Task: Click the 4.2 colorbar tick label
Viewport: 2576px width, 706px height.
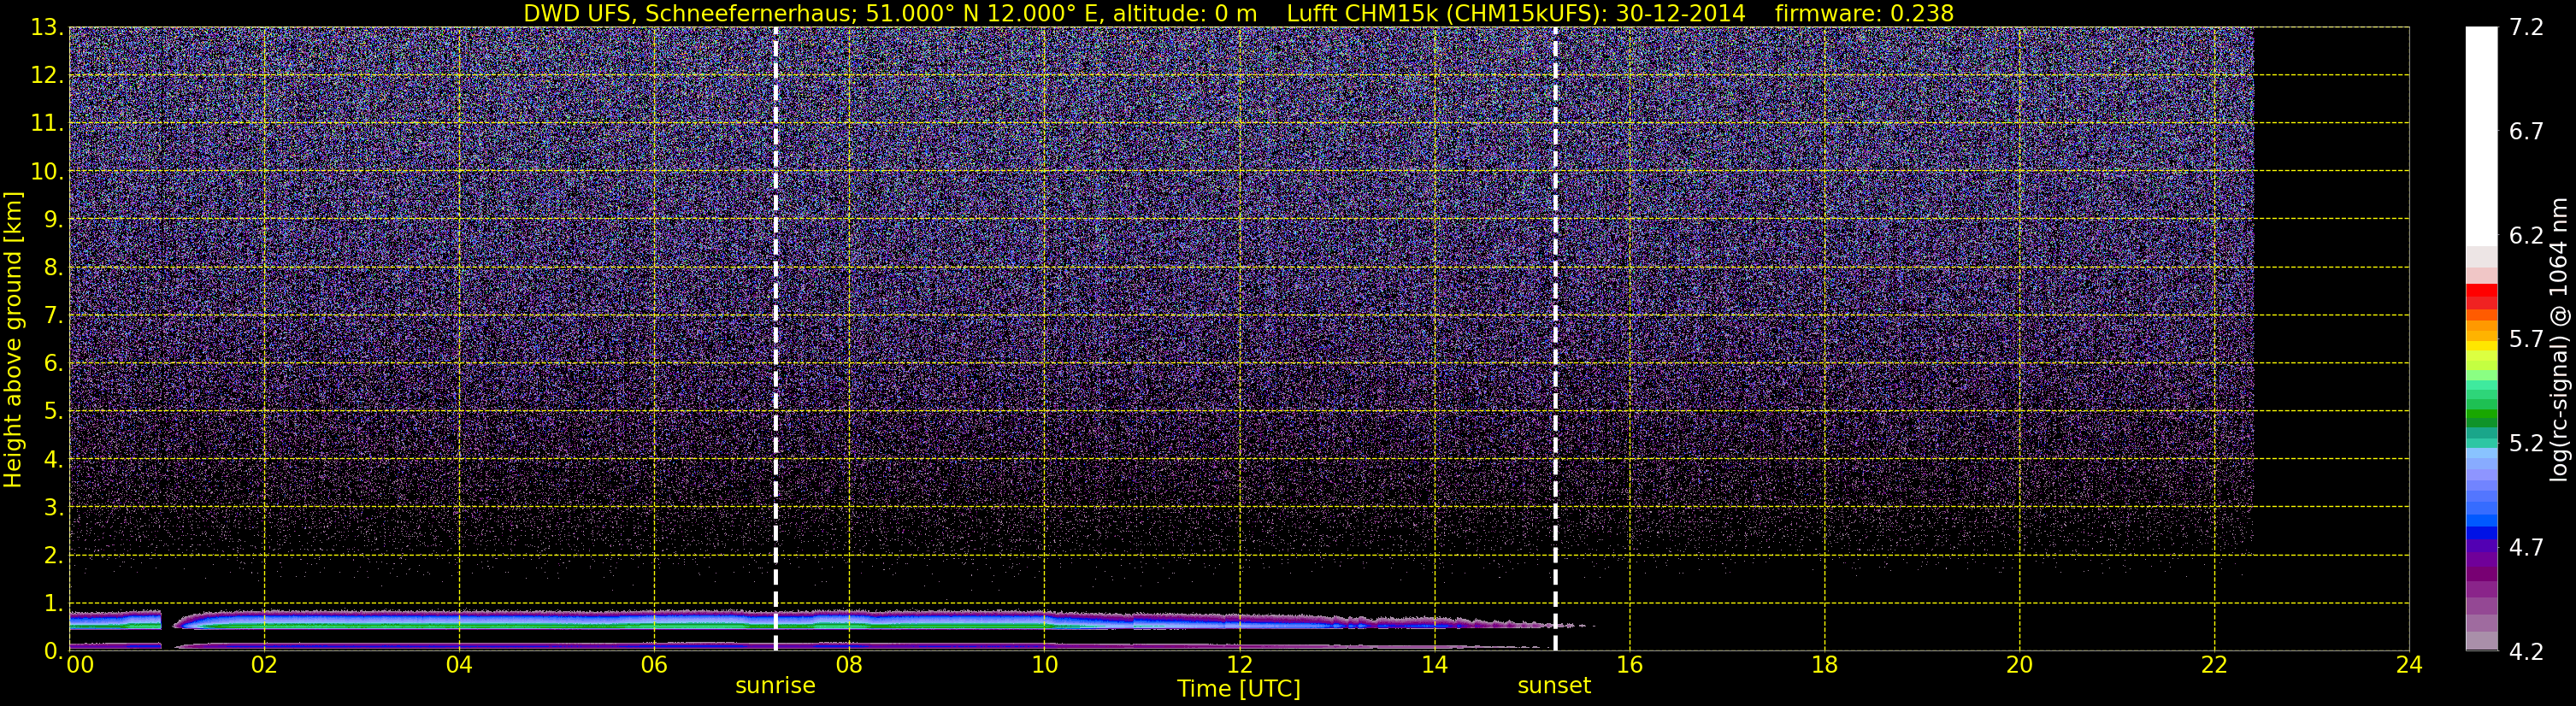Action: tap(2526, 652)
